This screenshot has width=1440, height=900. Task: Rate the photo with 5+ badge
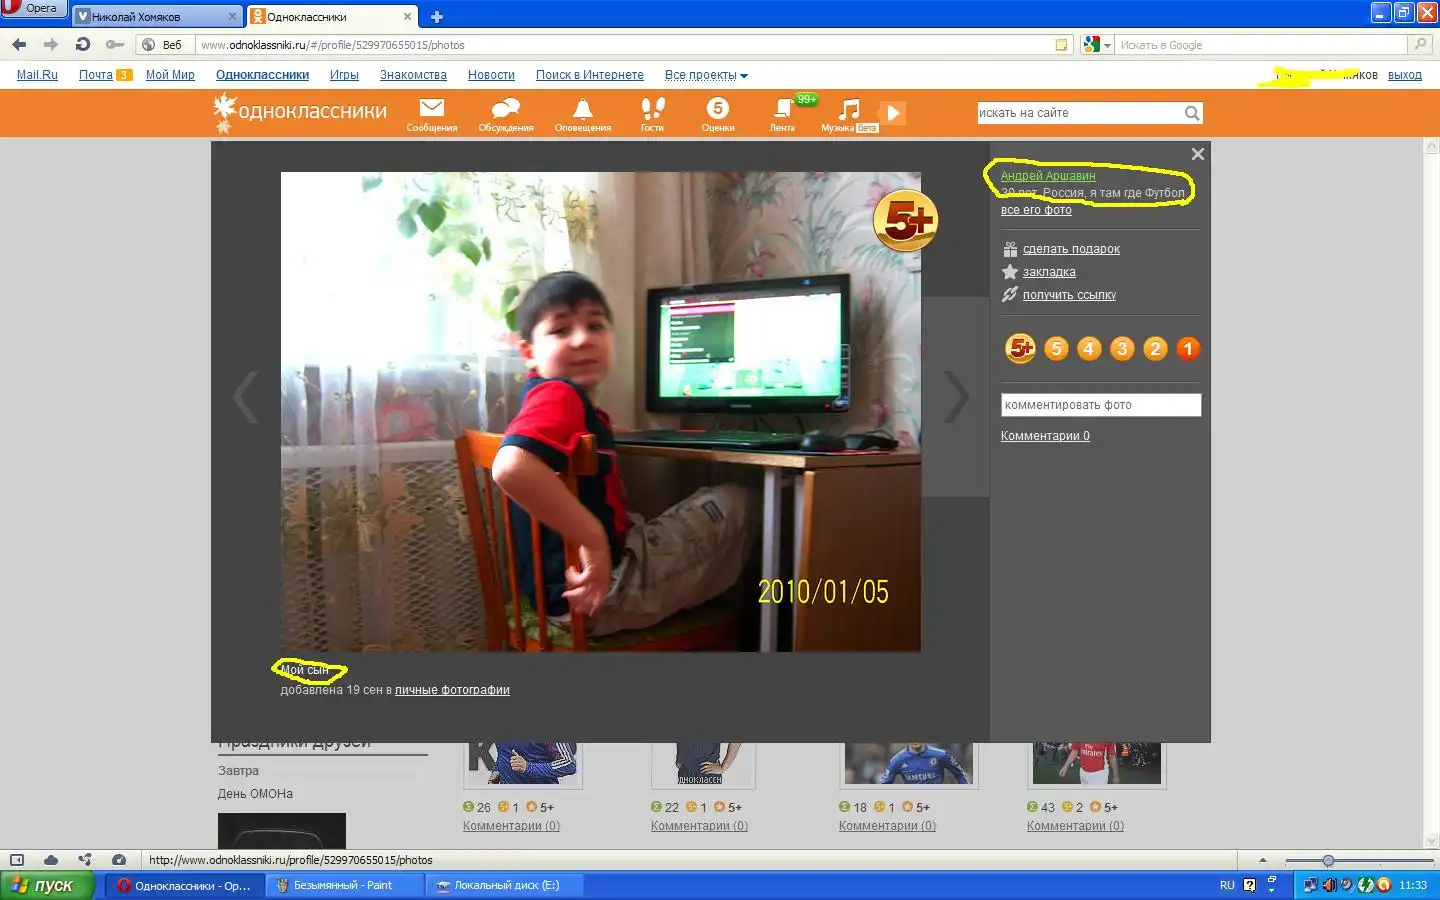[x=1020, y=348]
